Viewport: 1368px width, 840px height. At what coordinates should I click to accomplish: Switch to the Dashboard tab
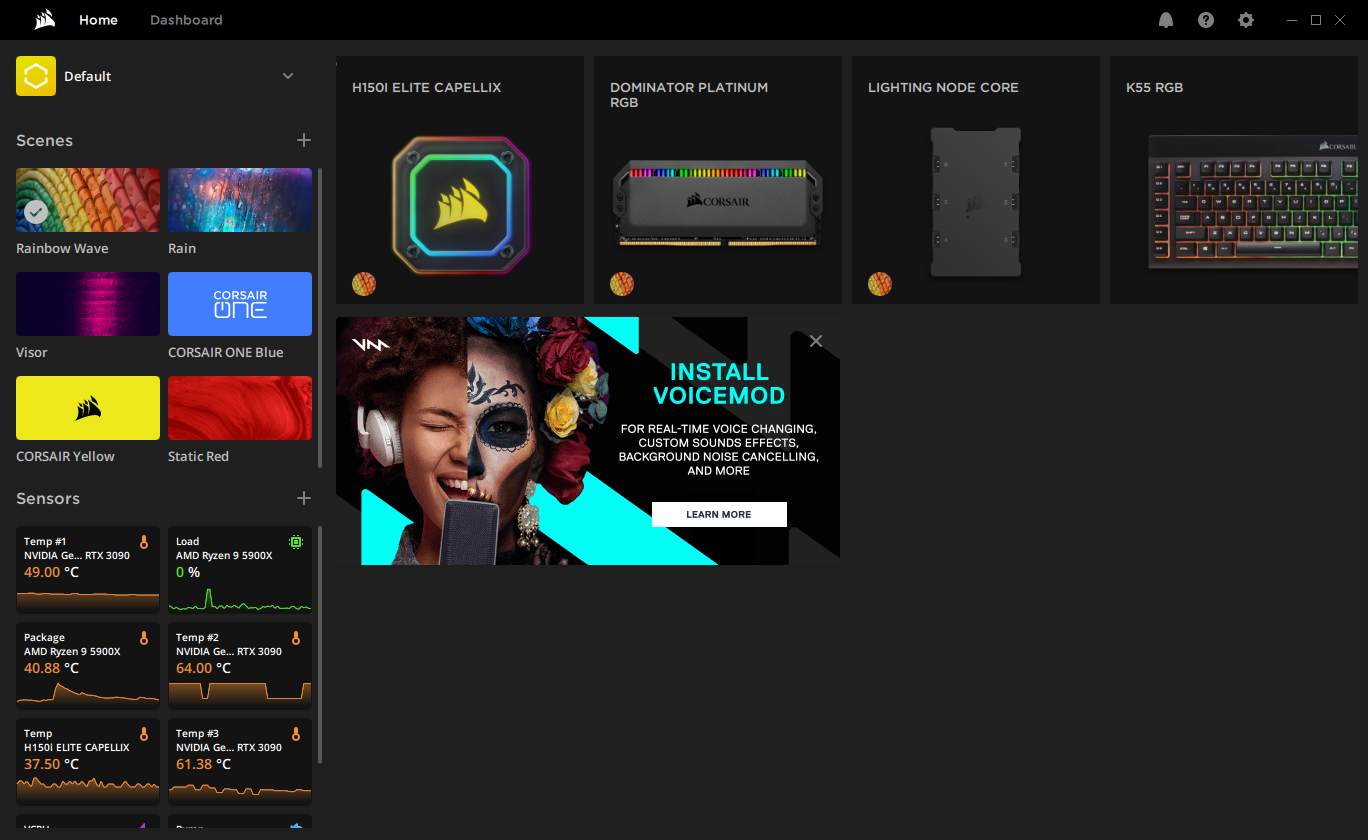coord(186,20)
